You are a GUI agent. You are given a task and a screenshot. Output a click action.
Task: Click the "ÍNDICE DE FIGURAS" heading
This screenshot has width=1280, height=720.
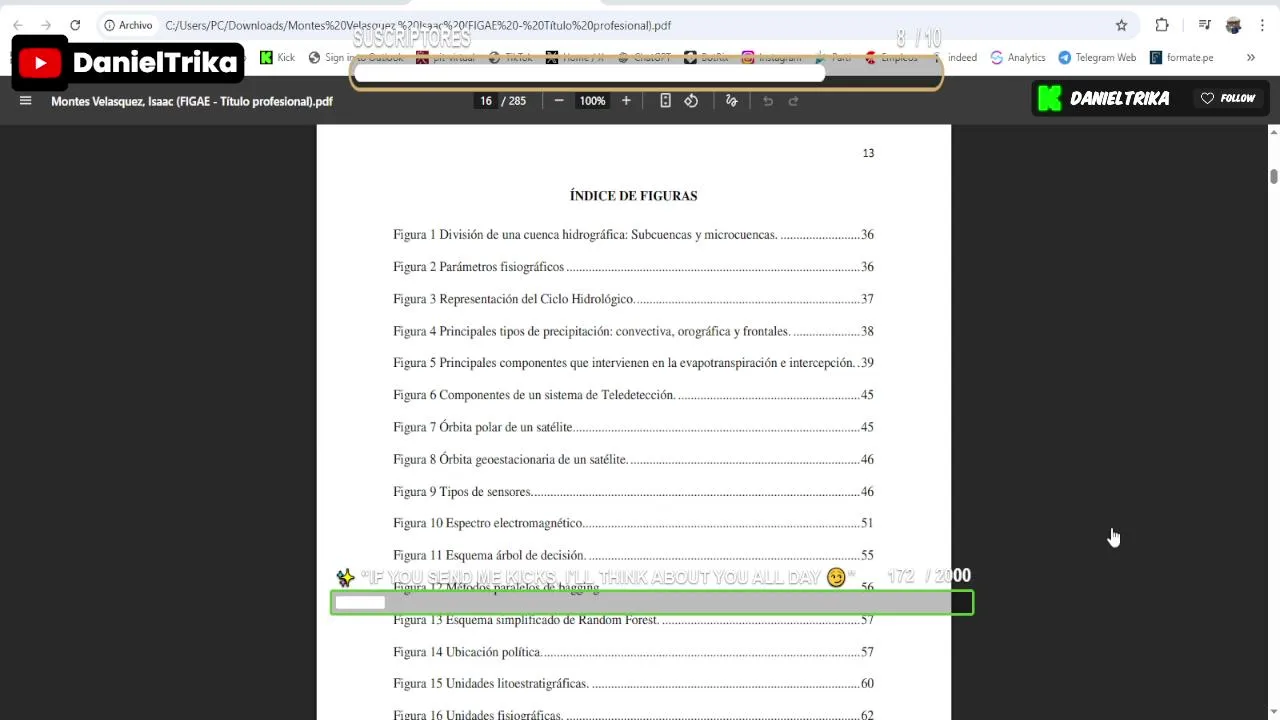click(x=633, y=196)
